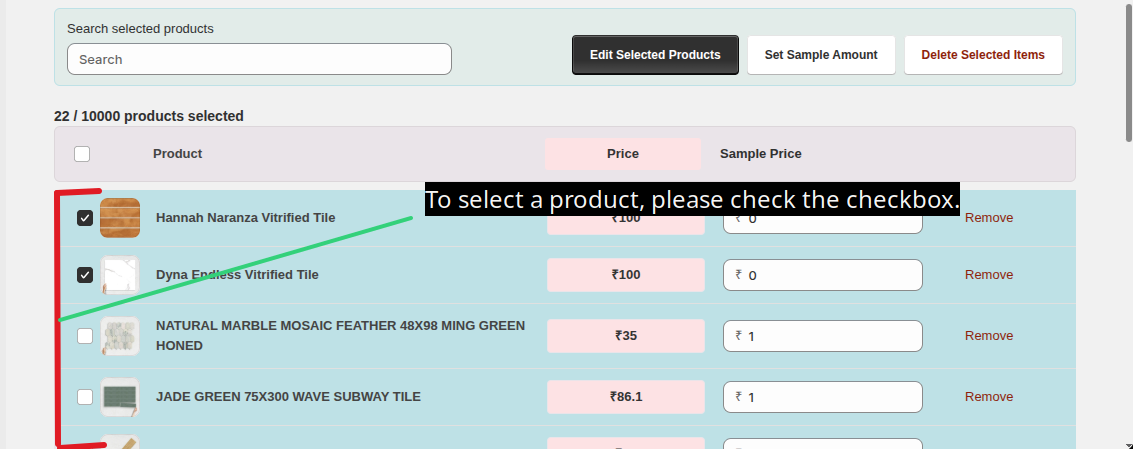Click the Sample Price column header
The height and width of the screenshot is (449, 1133).
(760, 154)
